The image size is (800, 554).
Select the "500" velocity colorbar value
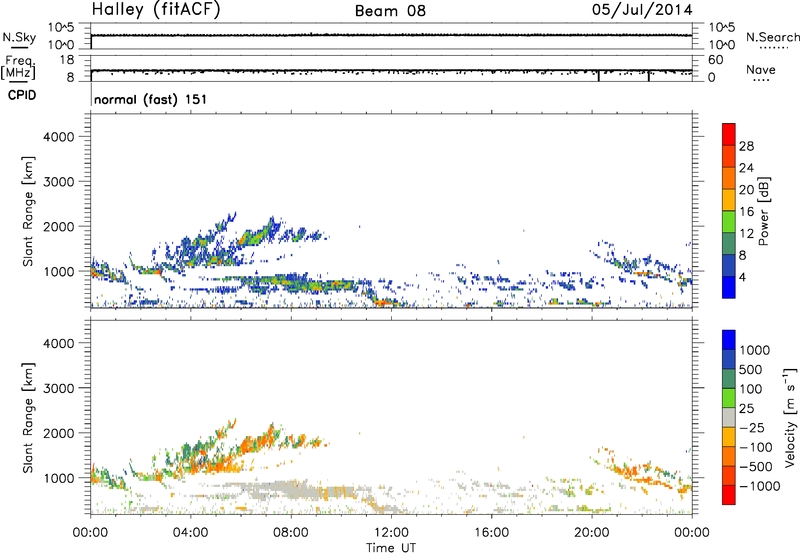click(751, 370)
